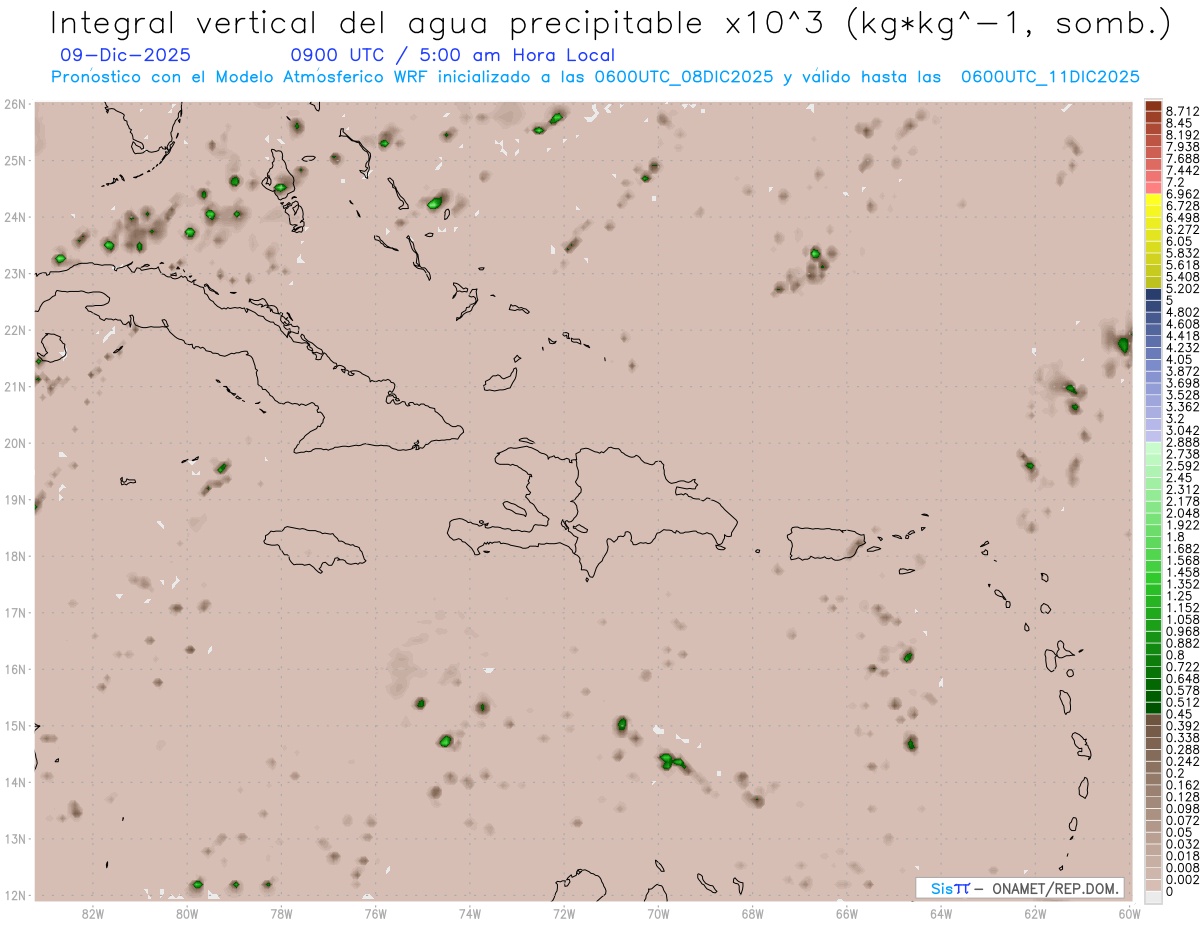This screenshot has width=1200, height=927.
Task: Click the '64W' longitude label
Action: pos(941,912)
